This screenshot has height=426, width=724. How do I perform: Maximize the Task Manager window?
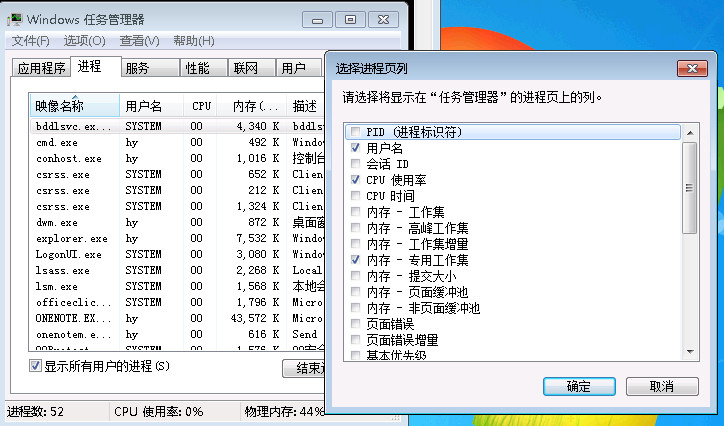pos(350,20)
